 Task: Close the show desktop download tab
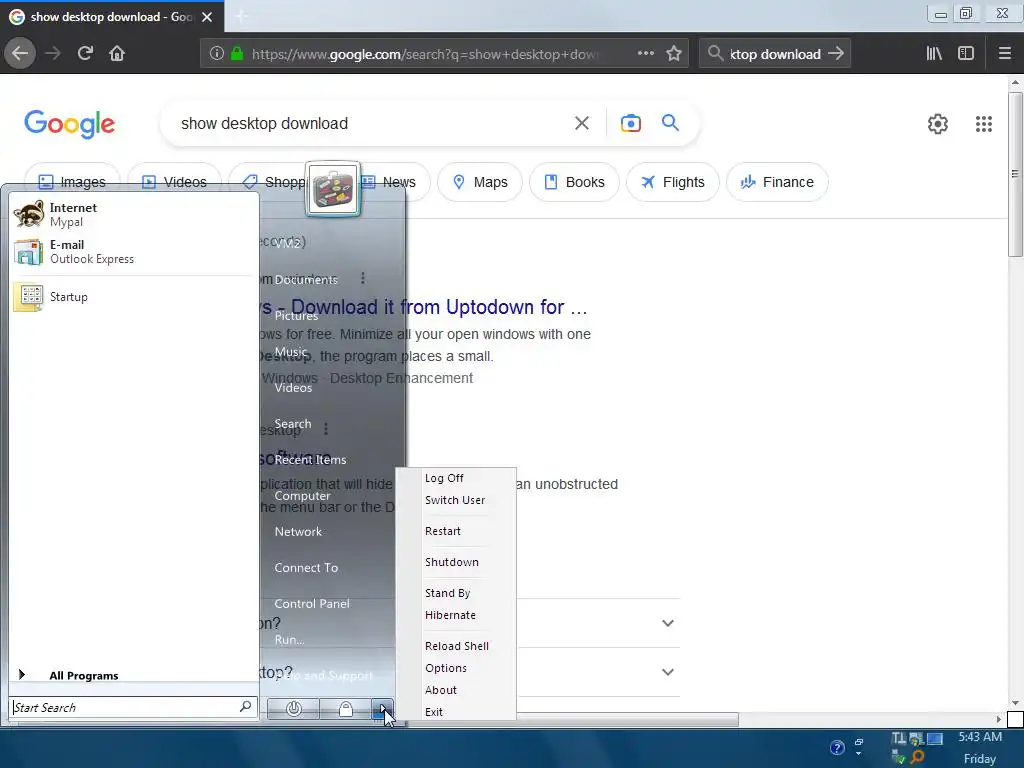[207, 17]
